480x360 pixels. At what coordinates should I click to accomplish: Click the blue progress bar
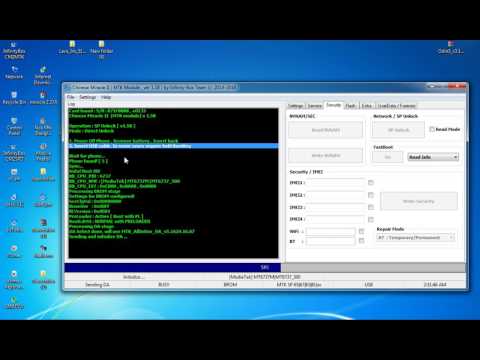pyautogui.click(x=173, y=267)
